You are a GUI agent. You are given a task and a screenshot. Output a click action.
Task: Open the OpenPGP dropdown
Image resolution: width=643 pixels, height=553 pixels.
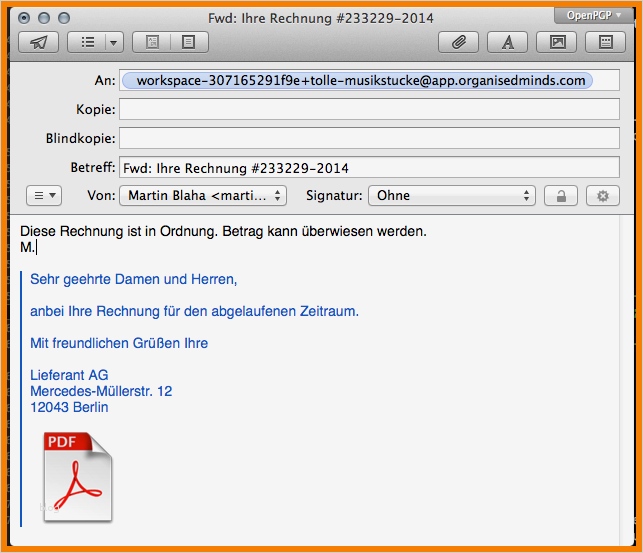click(594, 16)
